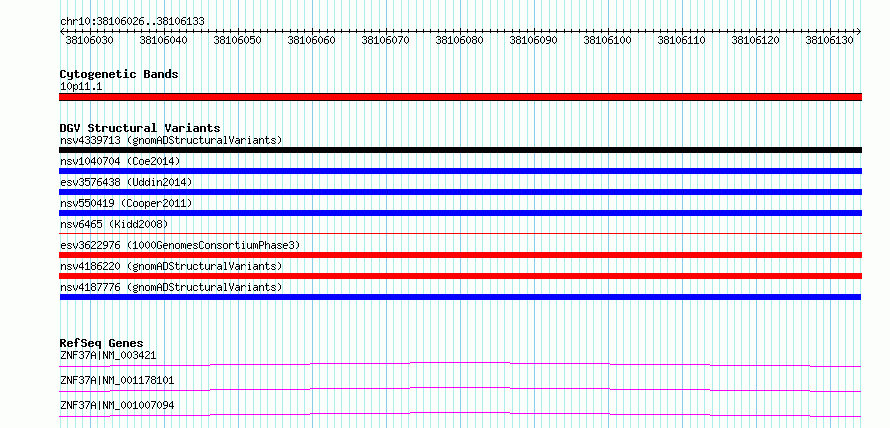
Task: Open variant esv3622976 1000Genomes label
Action: coord(180,245)
